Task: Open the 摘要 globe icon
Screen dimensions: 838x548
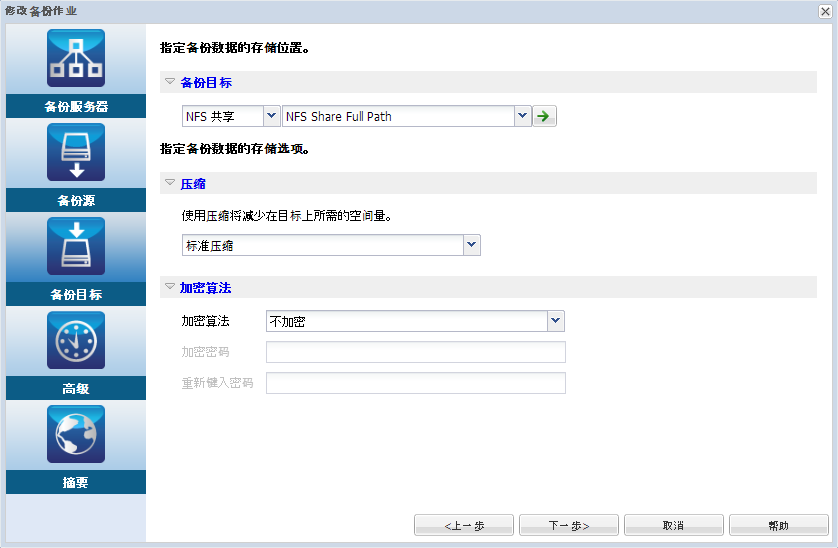Action: [76, 434]
